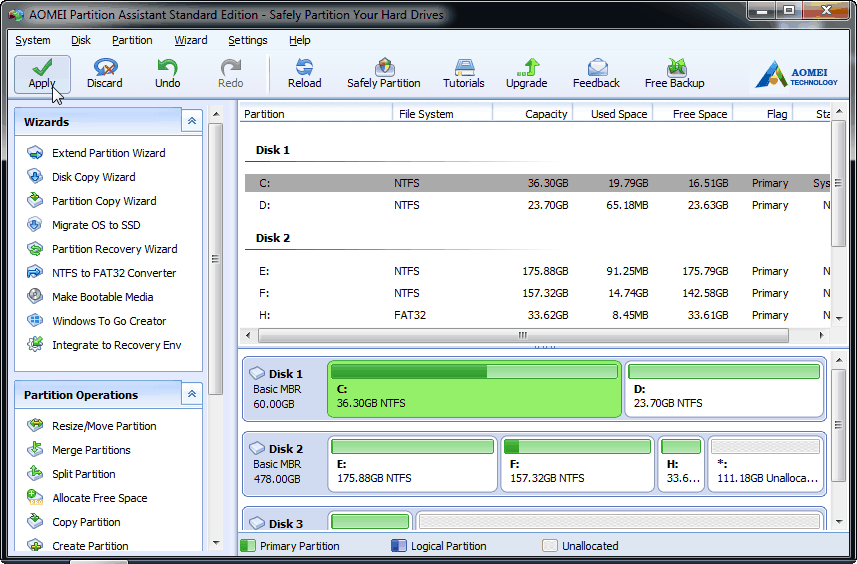
Task: Select Allocate Free Space operation
Action: 87,498
